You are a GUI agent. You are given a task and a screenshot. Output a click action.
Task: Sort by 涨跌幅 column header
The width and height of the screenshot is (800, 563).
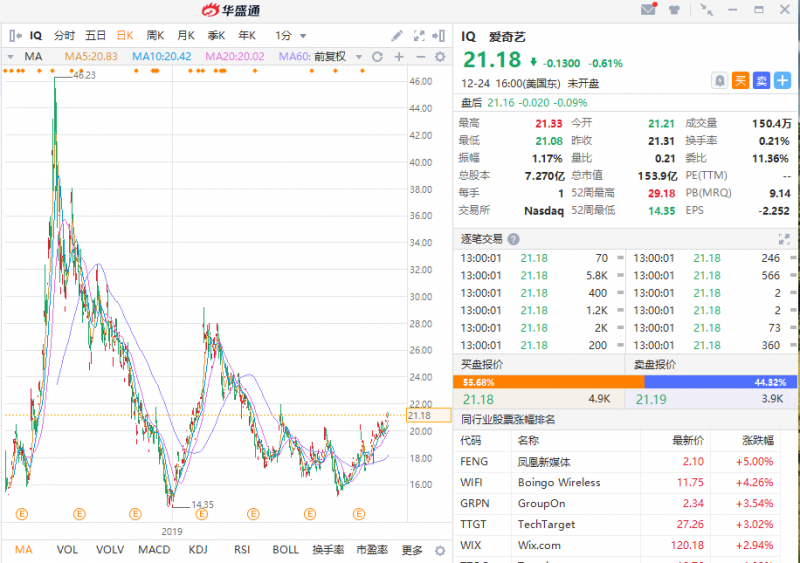[758, 440]
